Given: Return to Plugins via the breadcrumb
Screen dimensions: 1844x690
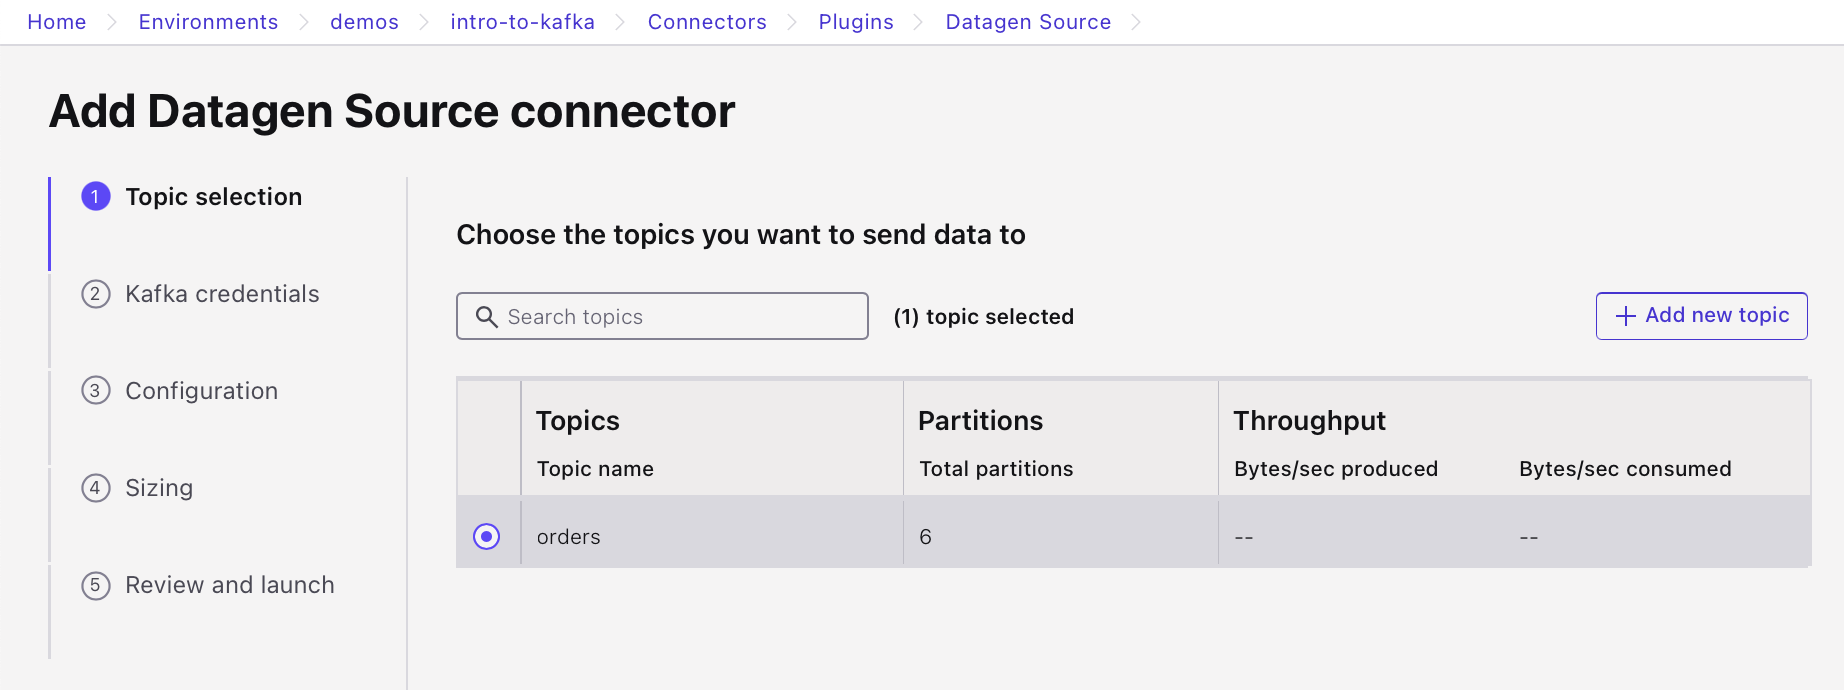Looking at the screenshot, I should click(856, 22).
